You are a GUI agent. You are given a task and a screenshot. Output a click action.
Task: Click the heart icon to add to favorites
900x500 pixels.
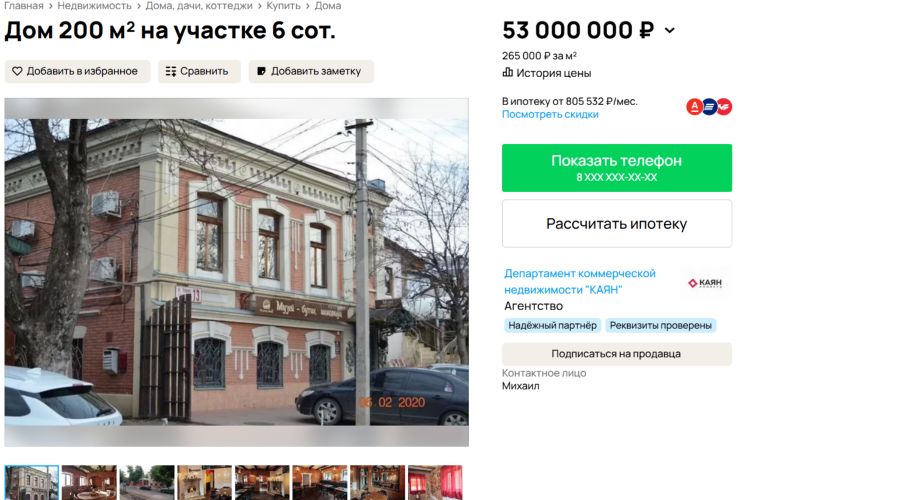[17, 71]
